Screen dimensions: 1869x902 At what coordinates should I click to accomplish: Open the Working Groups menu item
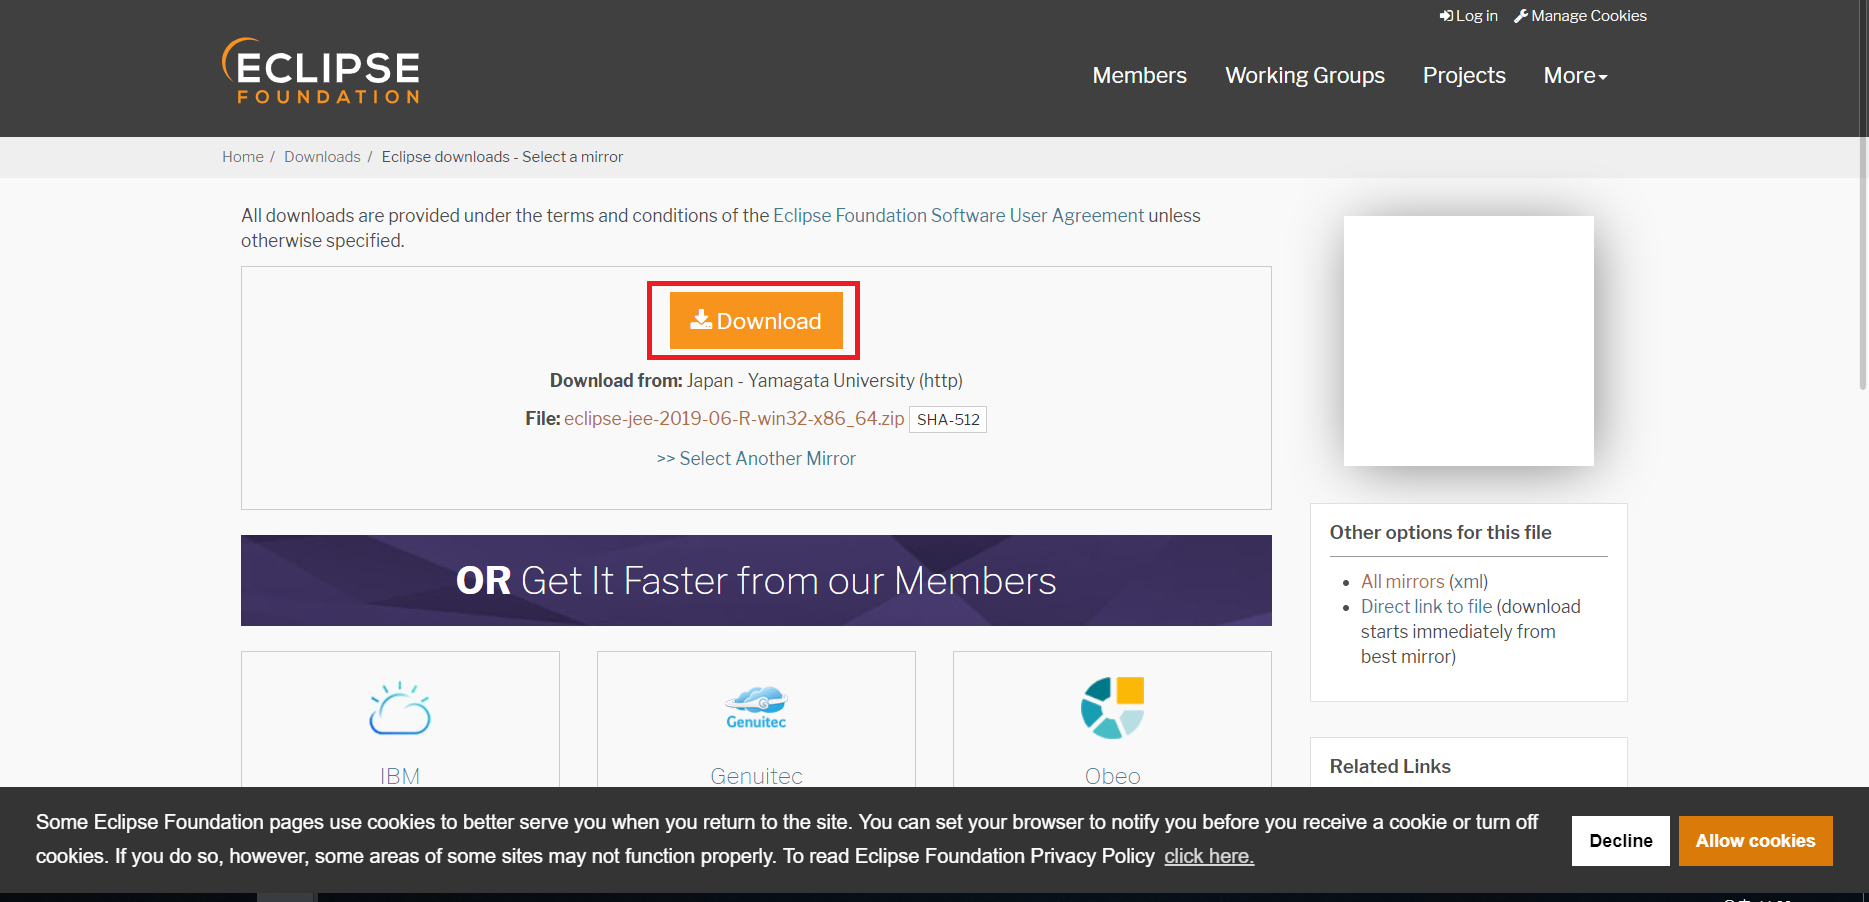point(1305,75)
